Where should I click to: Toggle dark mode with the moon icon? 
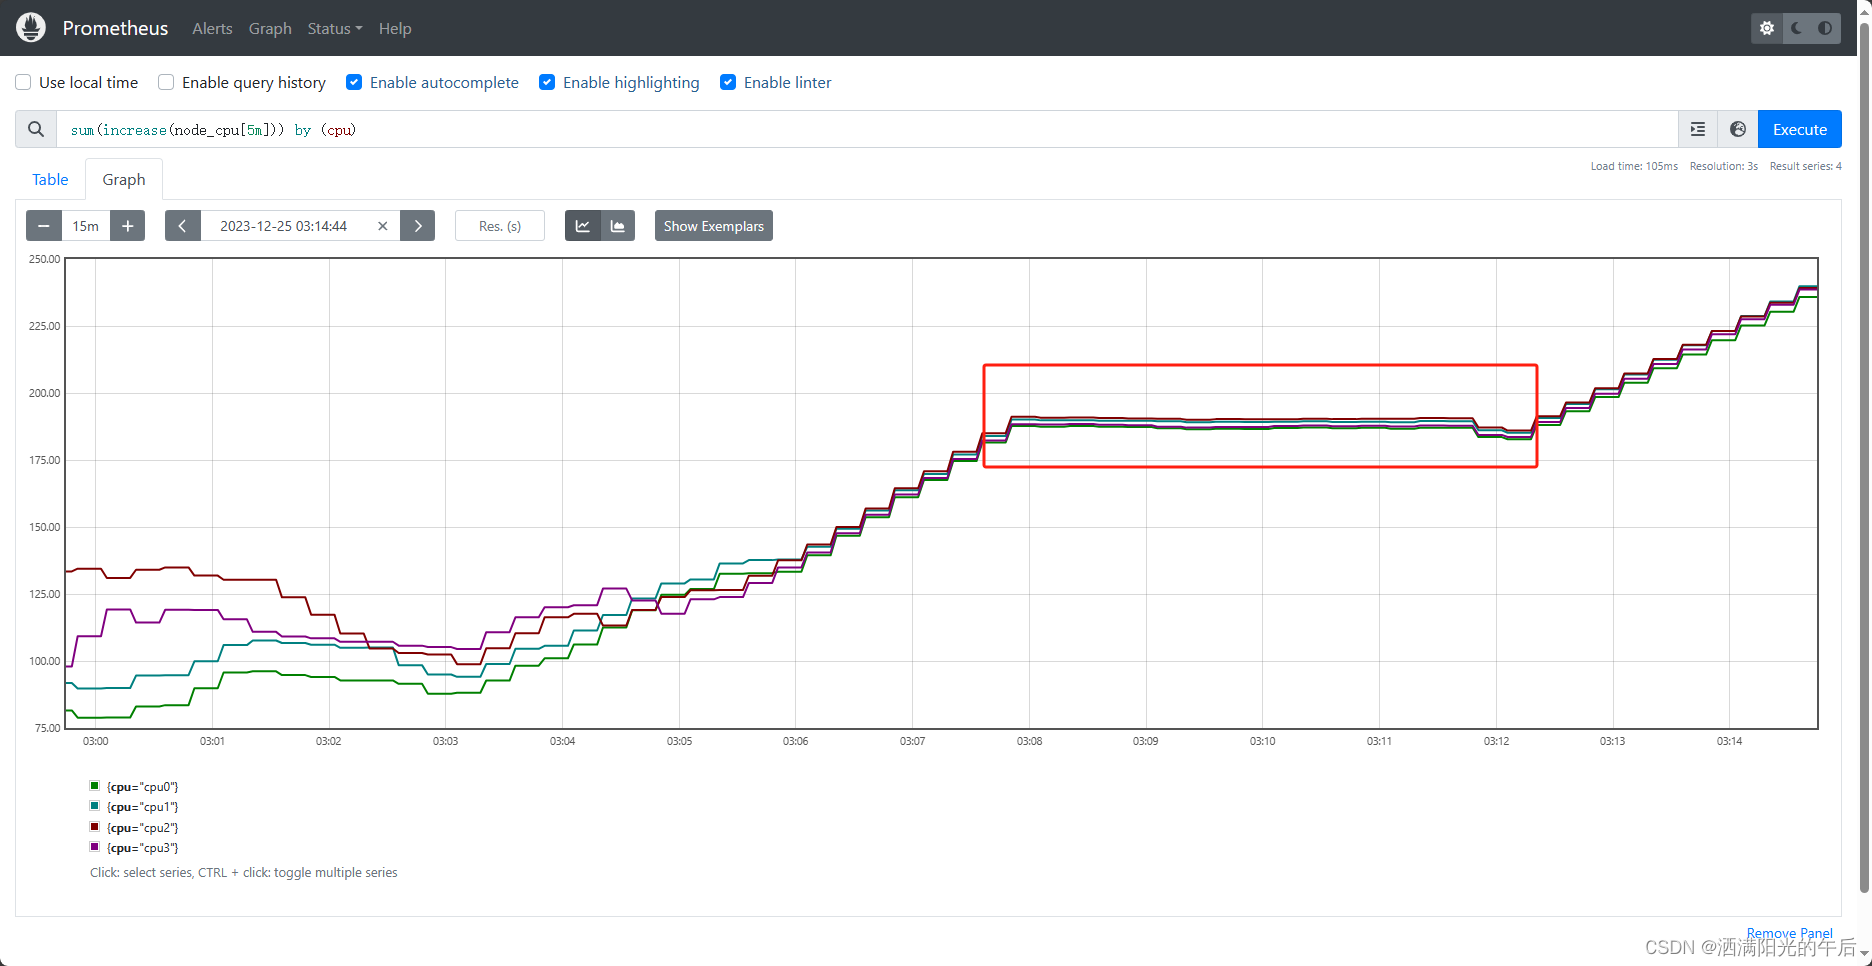click(1793, 28)
